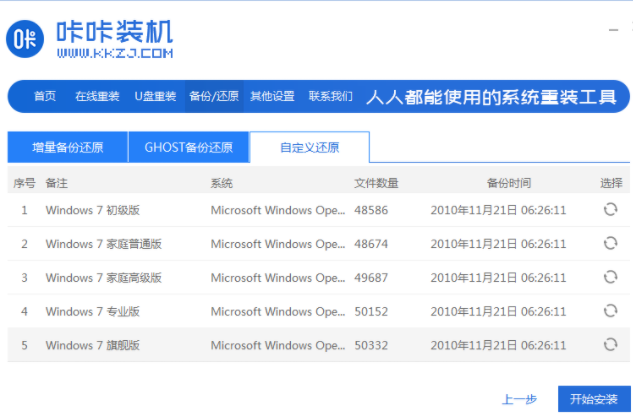This screenshot has width=633, height=416.
Task: Select row Windows 7 旗舰版
Action: [319, 345]
